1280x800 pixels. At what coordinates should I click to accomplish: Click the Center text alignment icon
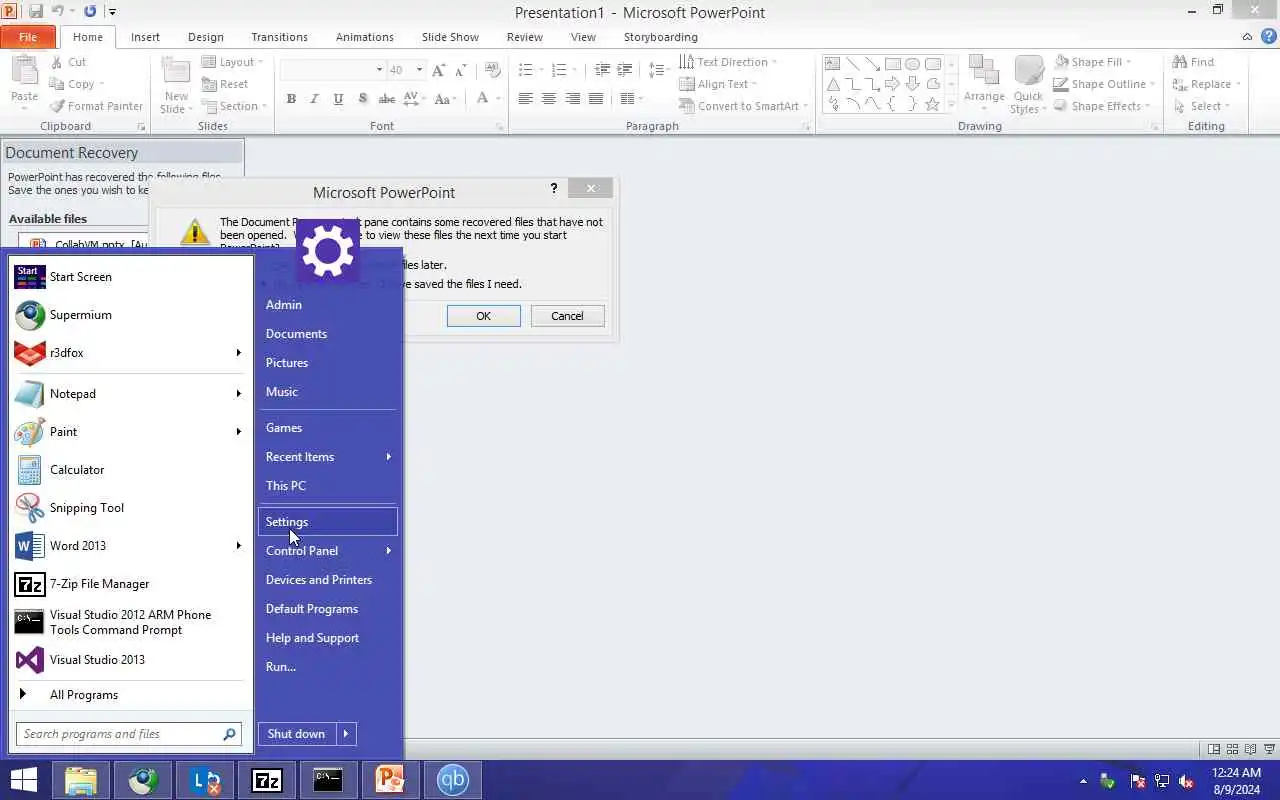click(x=549, y=99)
